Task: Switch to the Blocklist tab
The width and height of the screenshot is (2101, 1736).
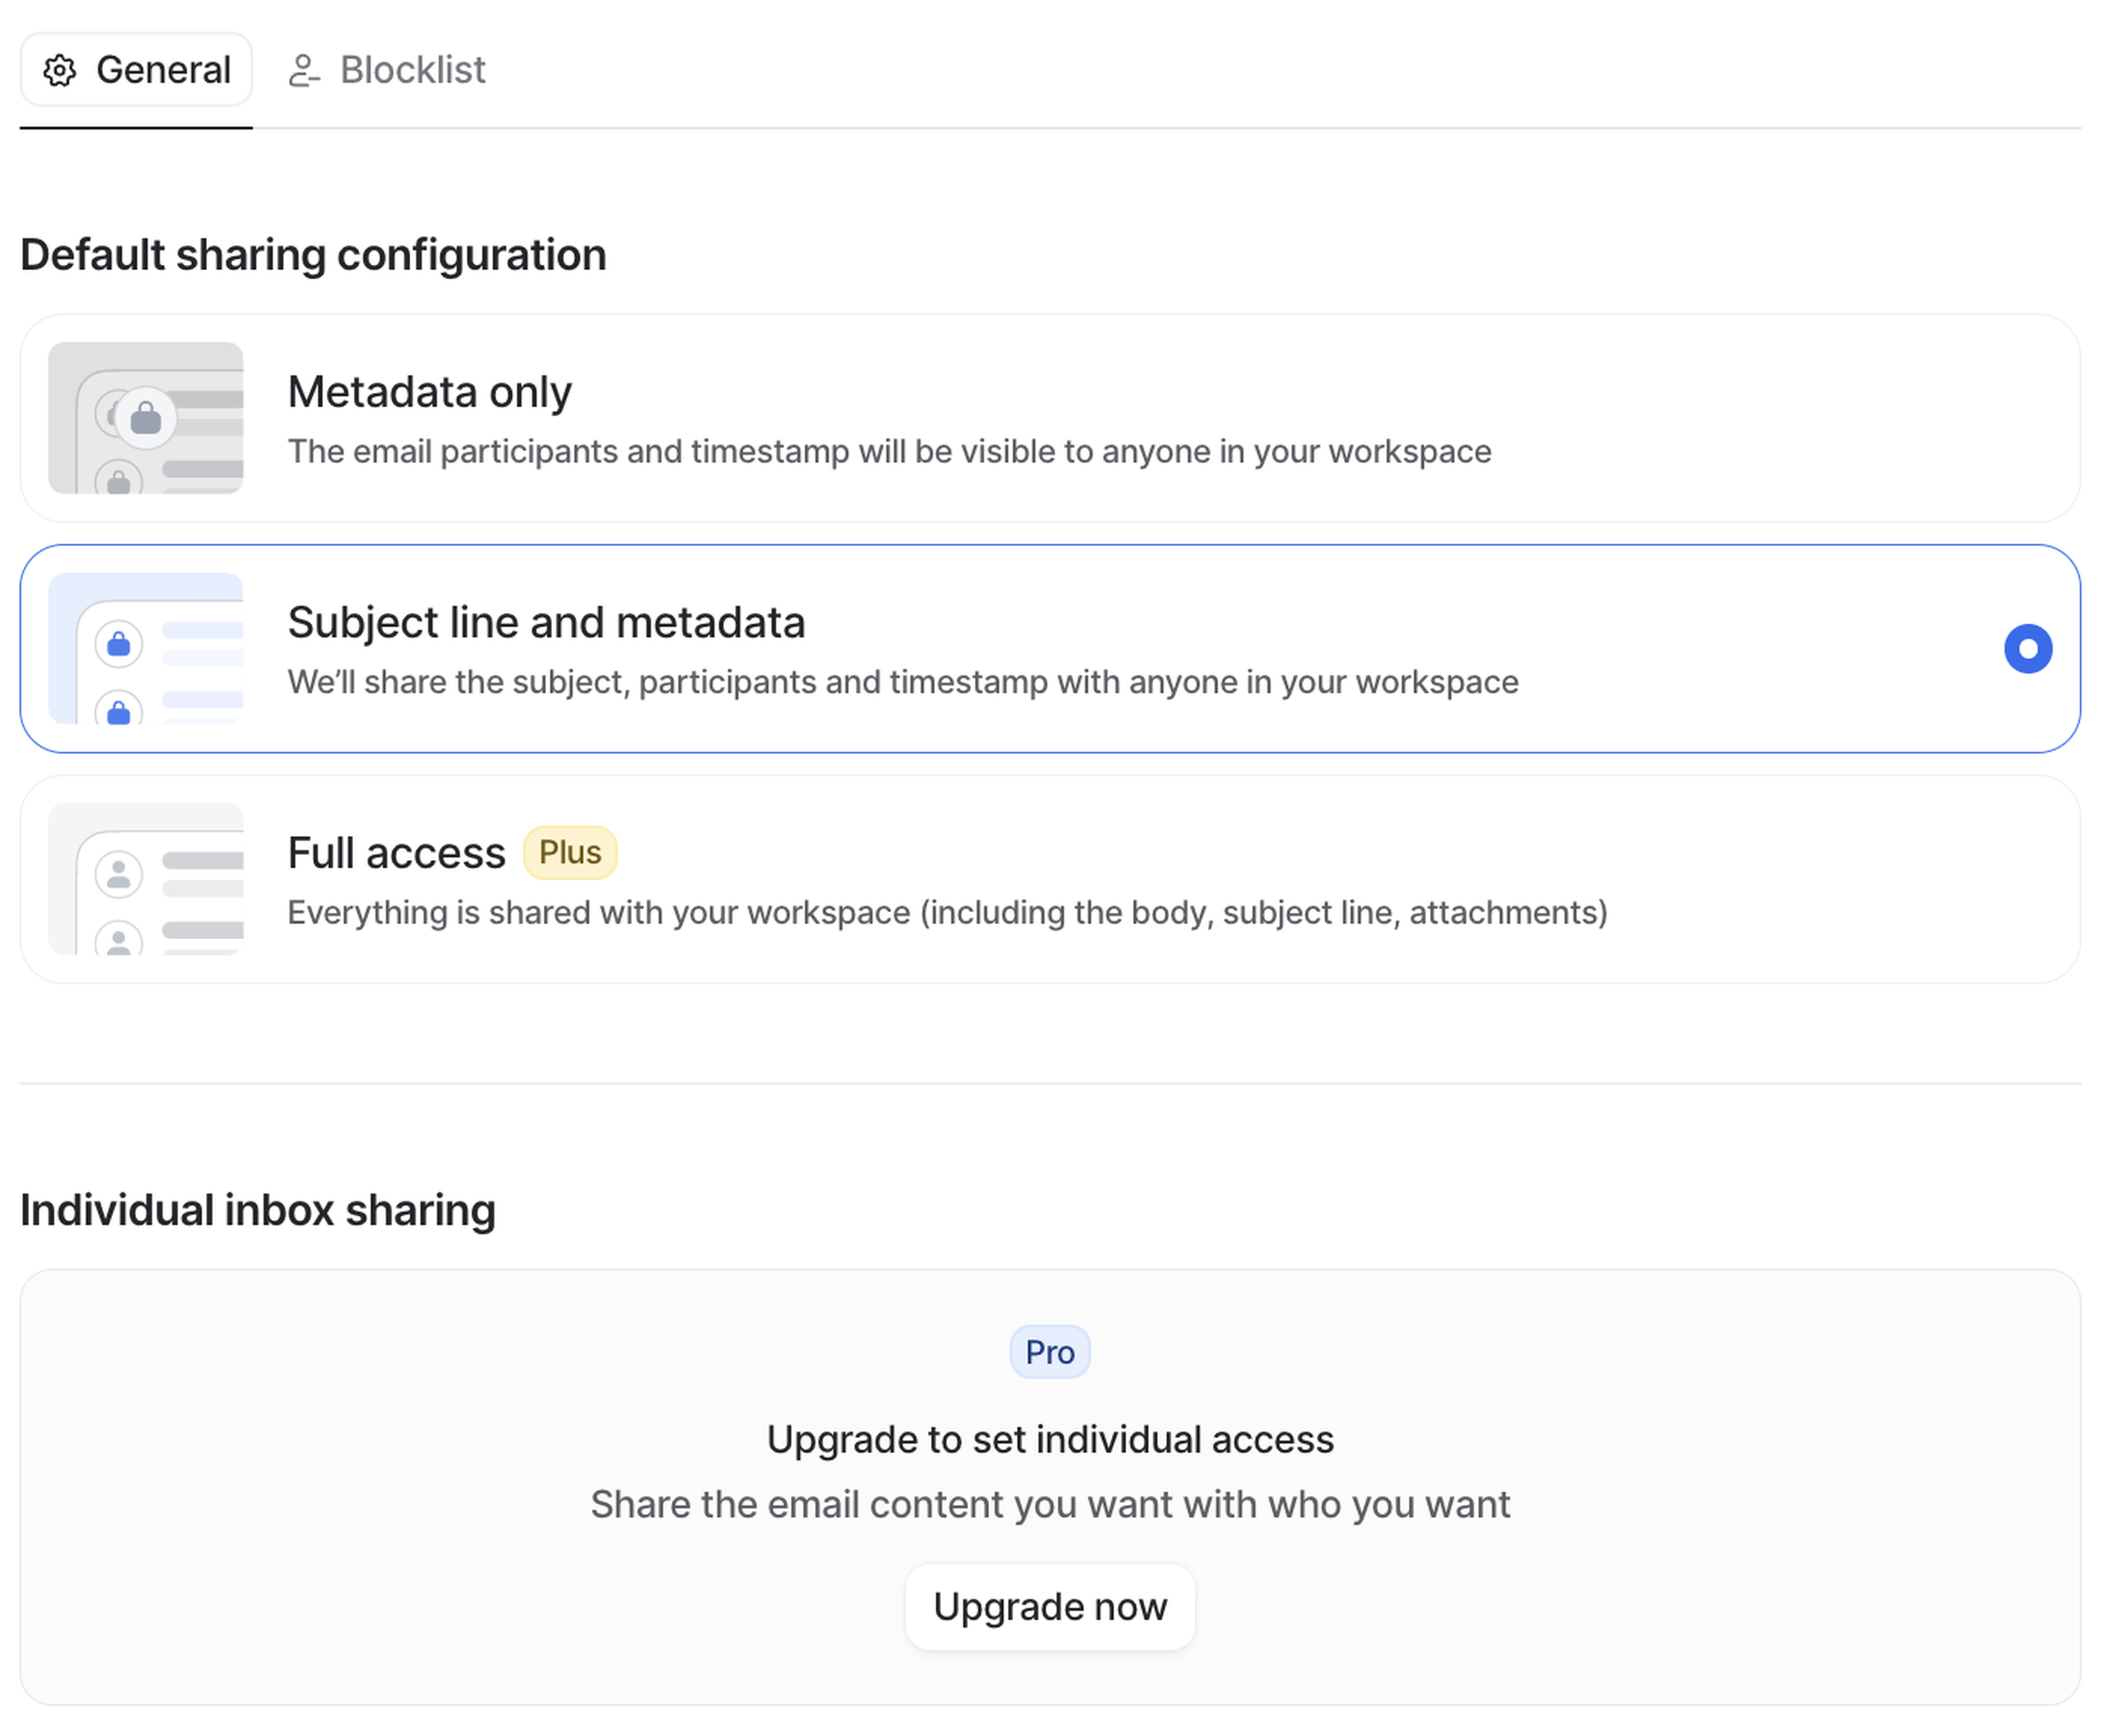Action: click(388, 71)
